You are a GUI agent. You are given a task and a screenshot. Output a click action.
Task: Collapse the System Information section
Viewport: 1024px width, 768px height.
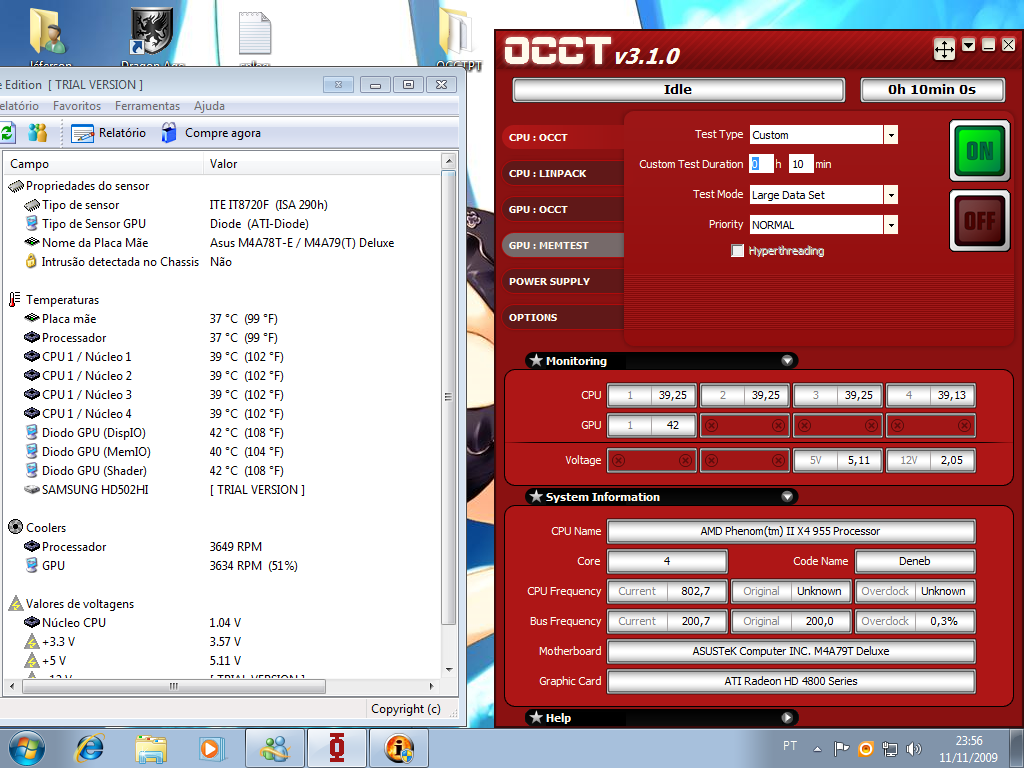pos(787,497)
